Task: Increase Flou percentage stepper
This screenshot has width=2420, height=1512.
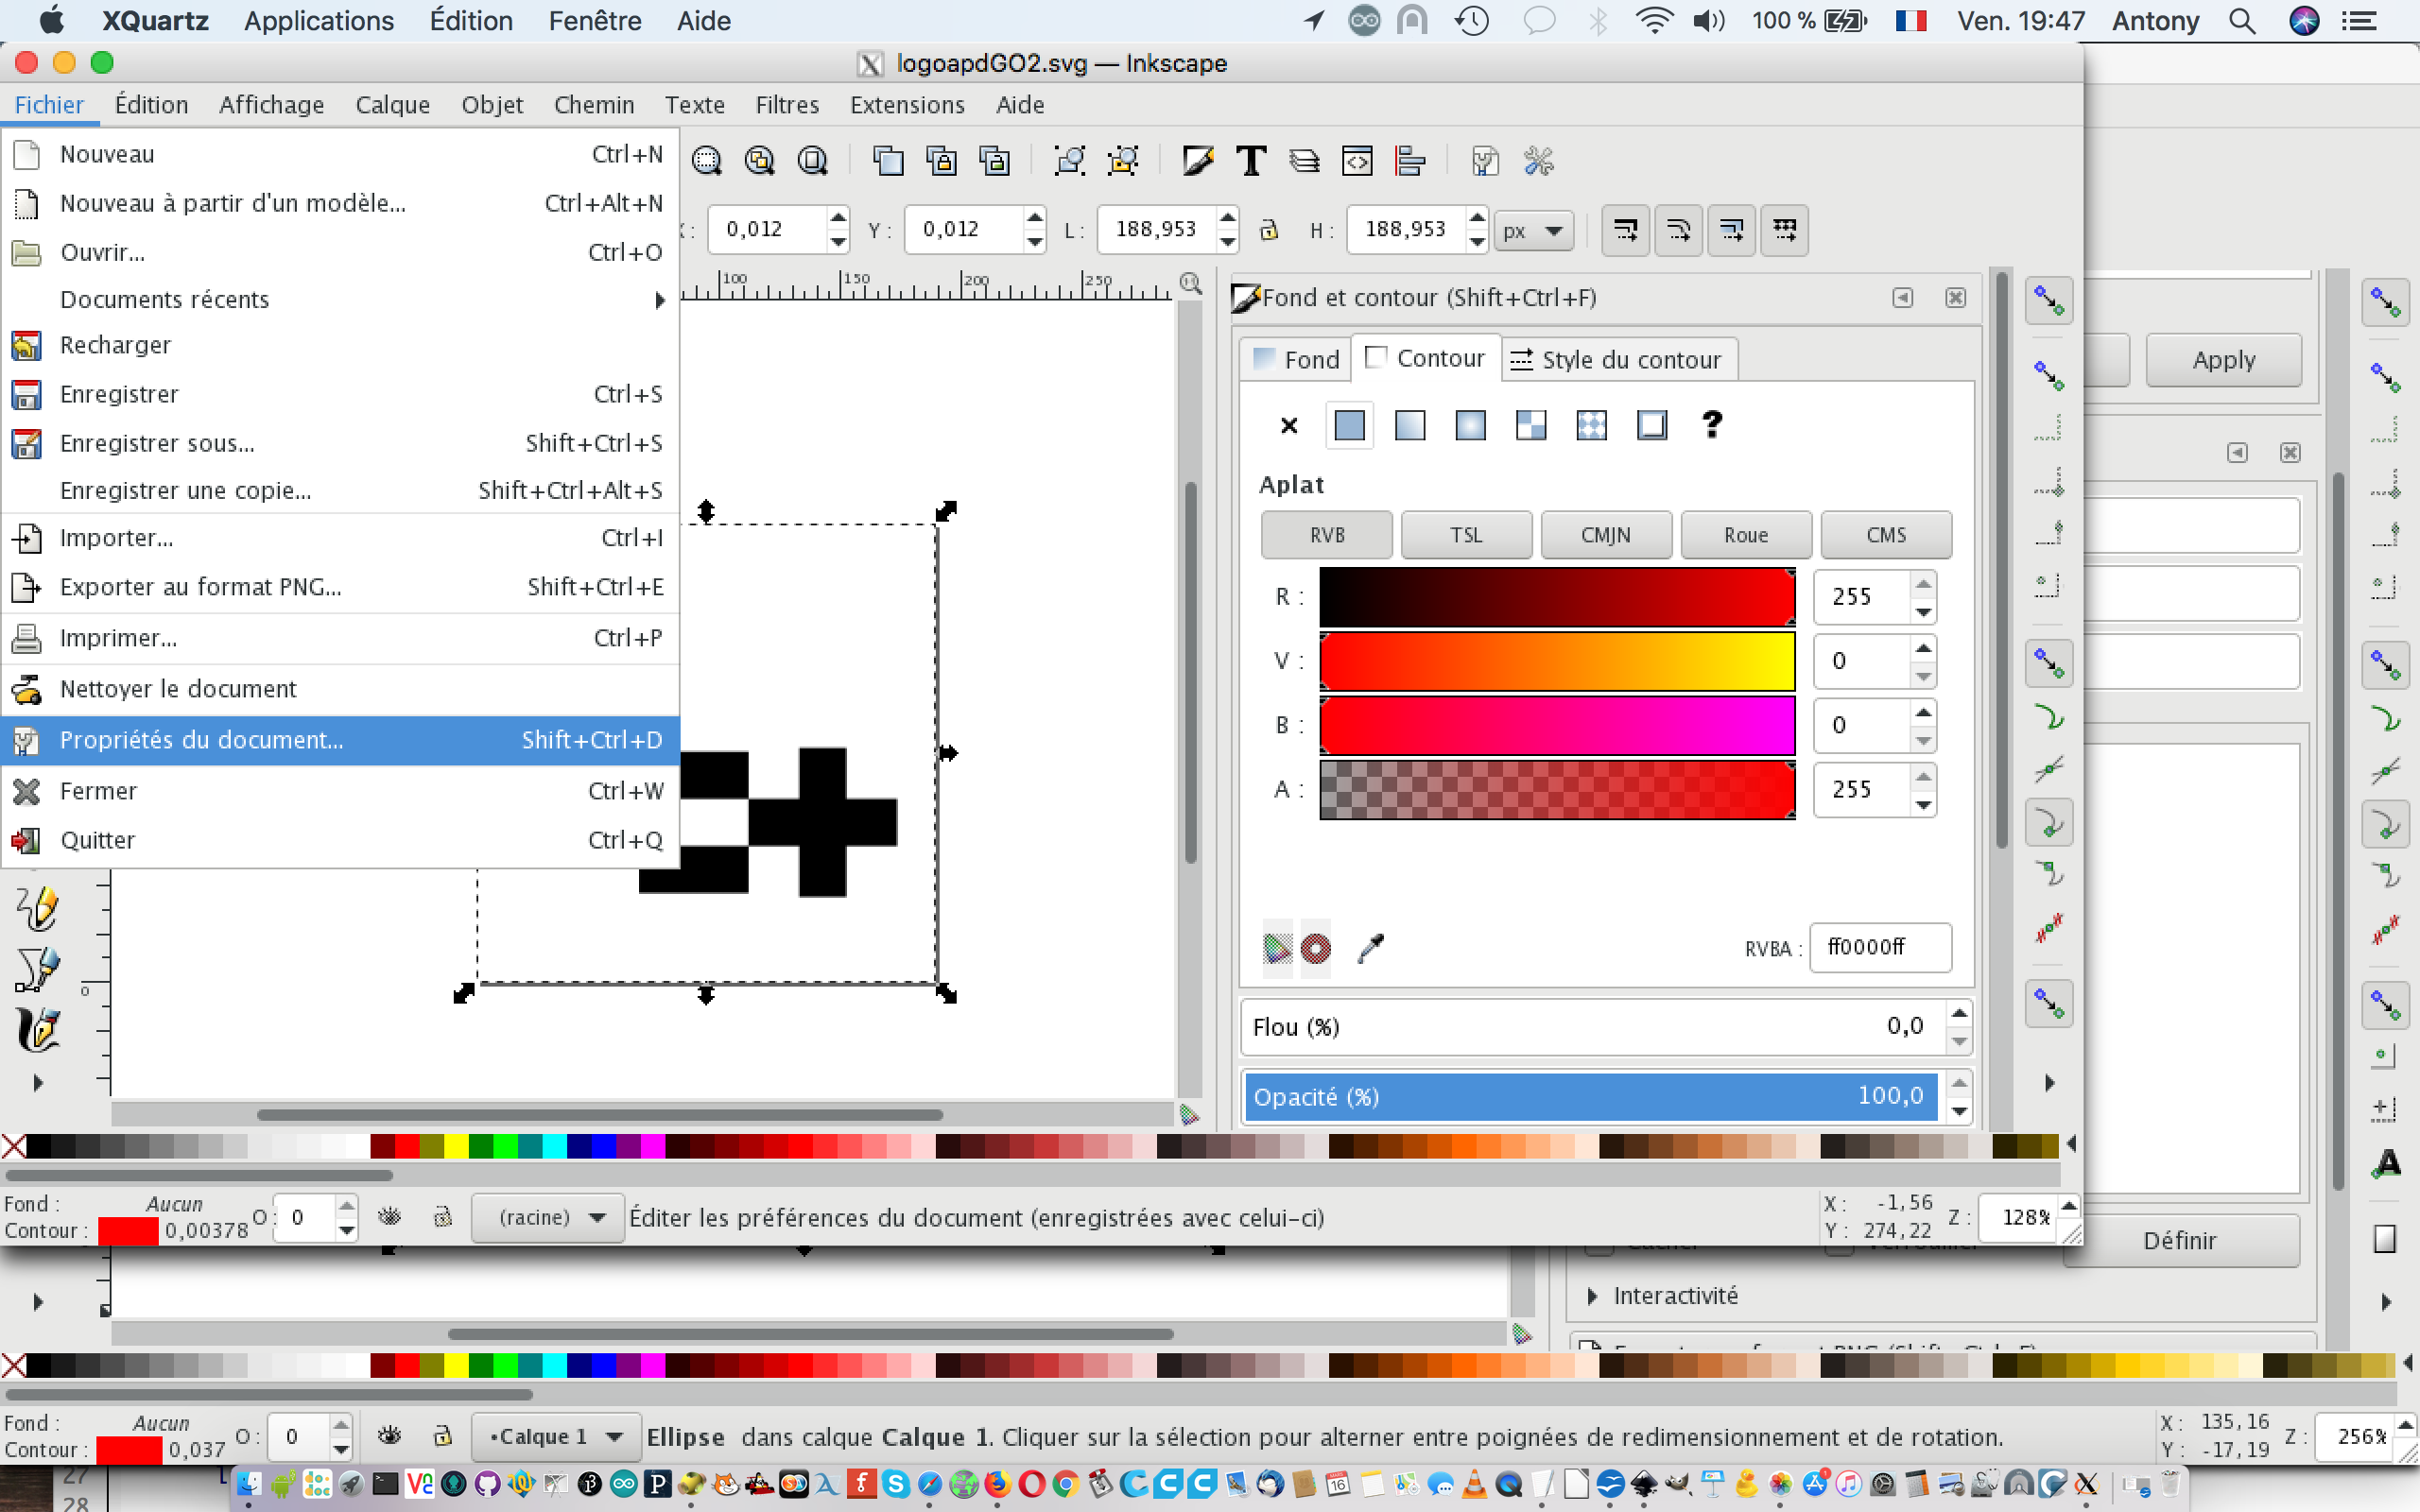Action: click(1959, 1014)
